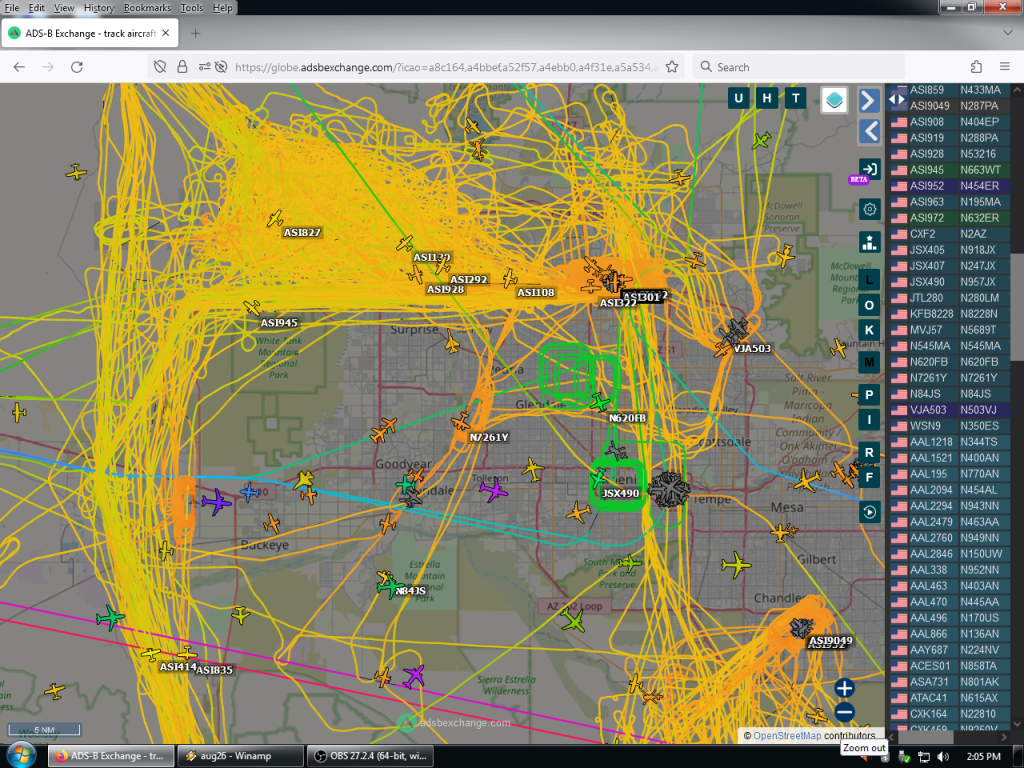Select the AAL1218 row in aircraft list

tap(950, 442)
